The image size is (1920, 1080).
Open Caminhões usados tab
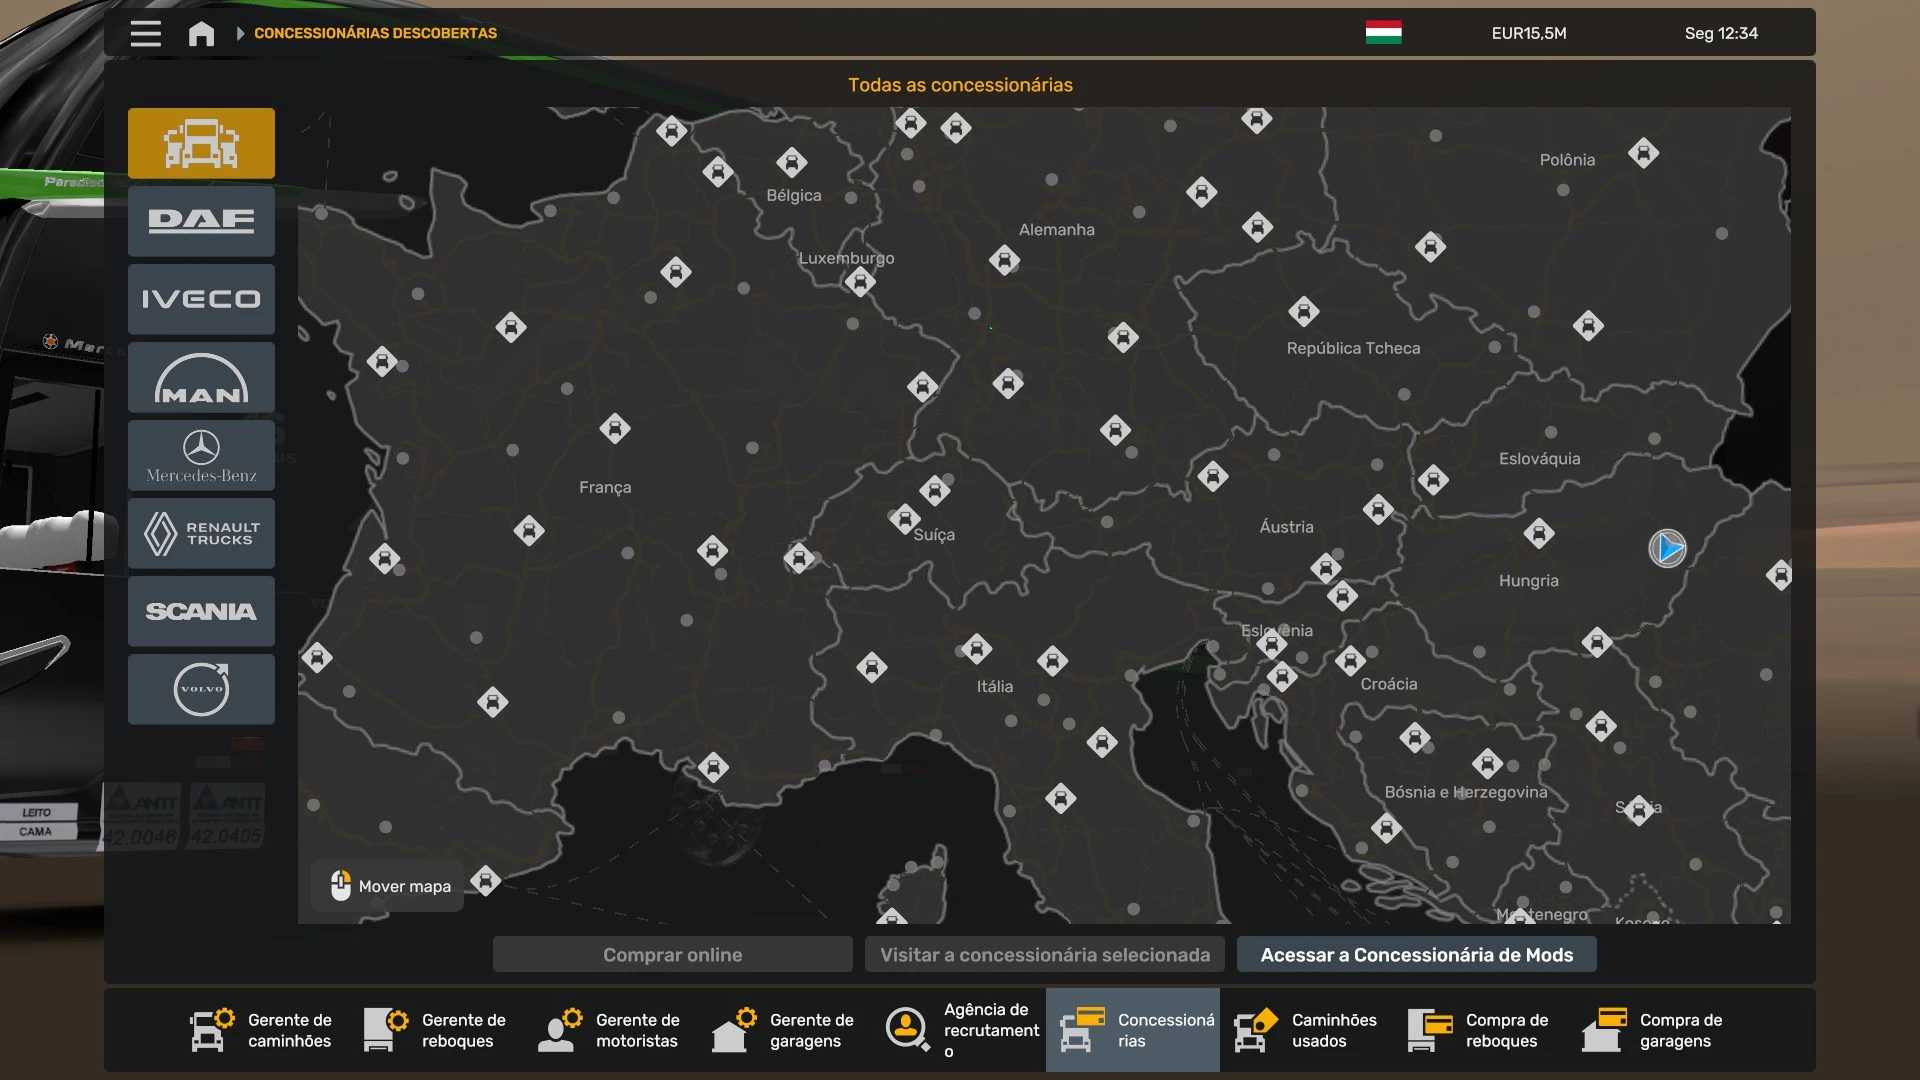point(1306,1030)
